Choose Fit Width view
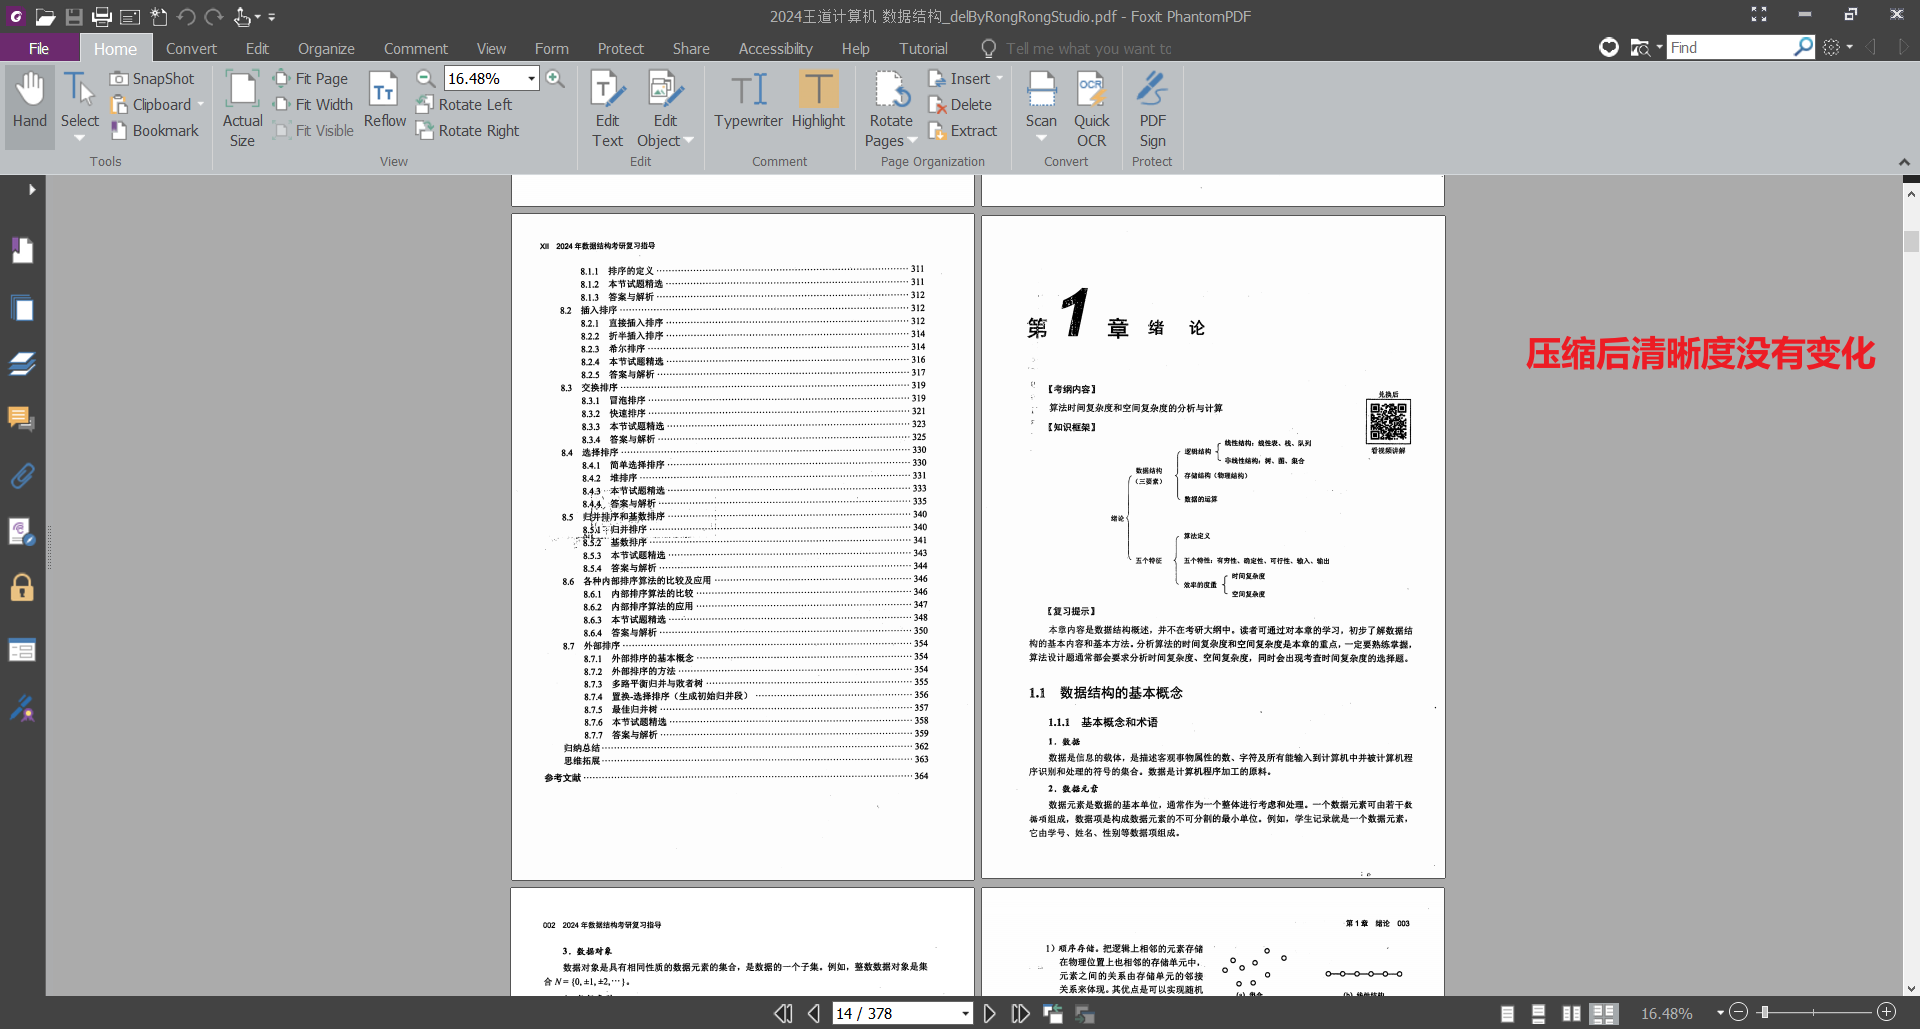Viewport: 1920px width, 1029px height. (313, 105)
